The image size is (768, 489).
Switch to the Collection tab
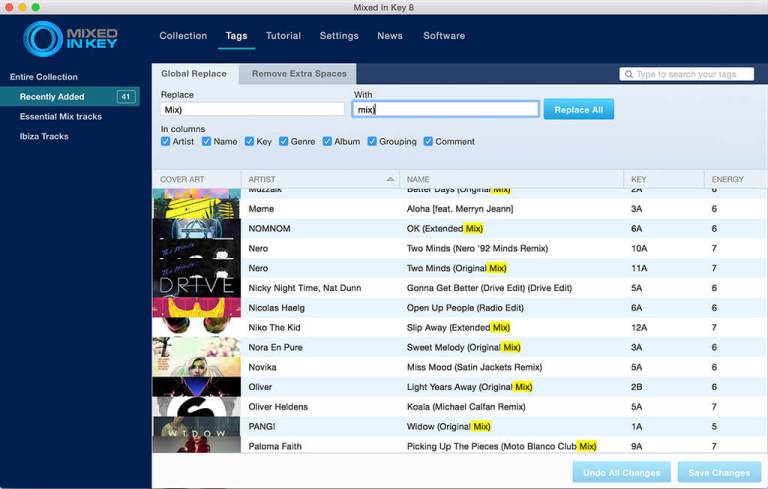point(183,36)
